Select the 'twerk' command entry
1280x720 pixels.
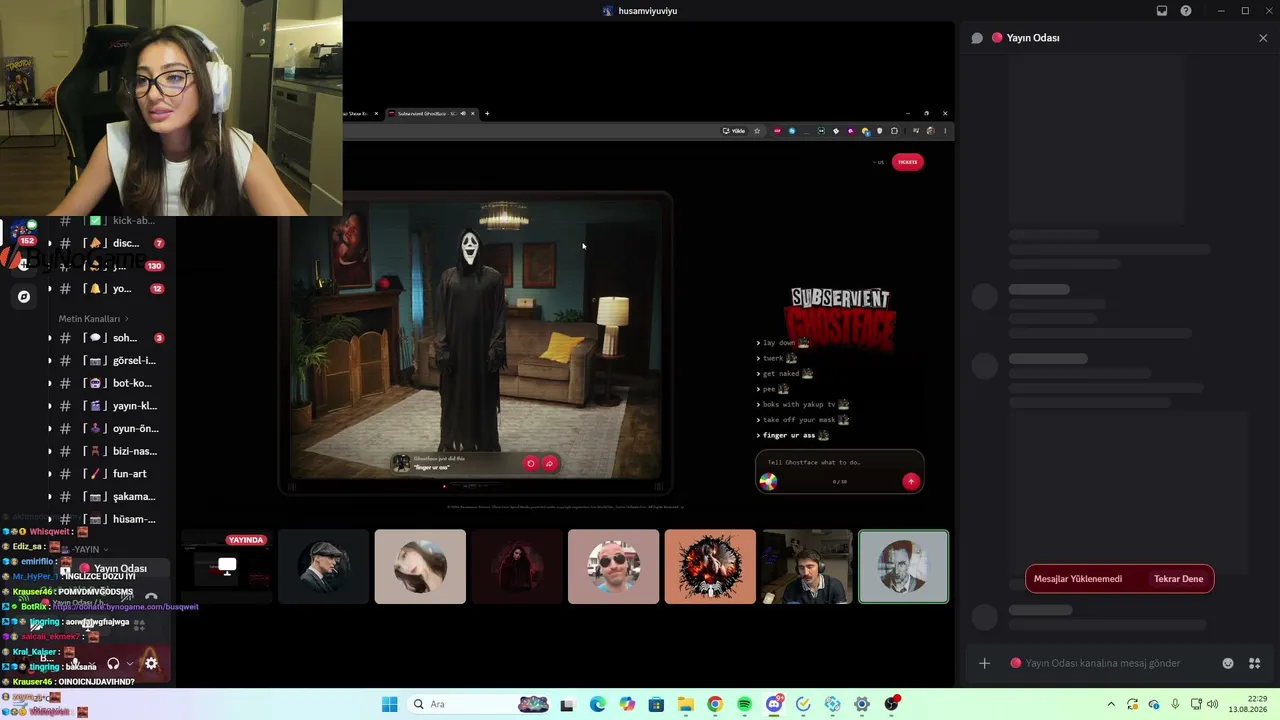point(777,358)
